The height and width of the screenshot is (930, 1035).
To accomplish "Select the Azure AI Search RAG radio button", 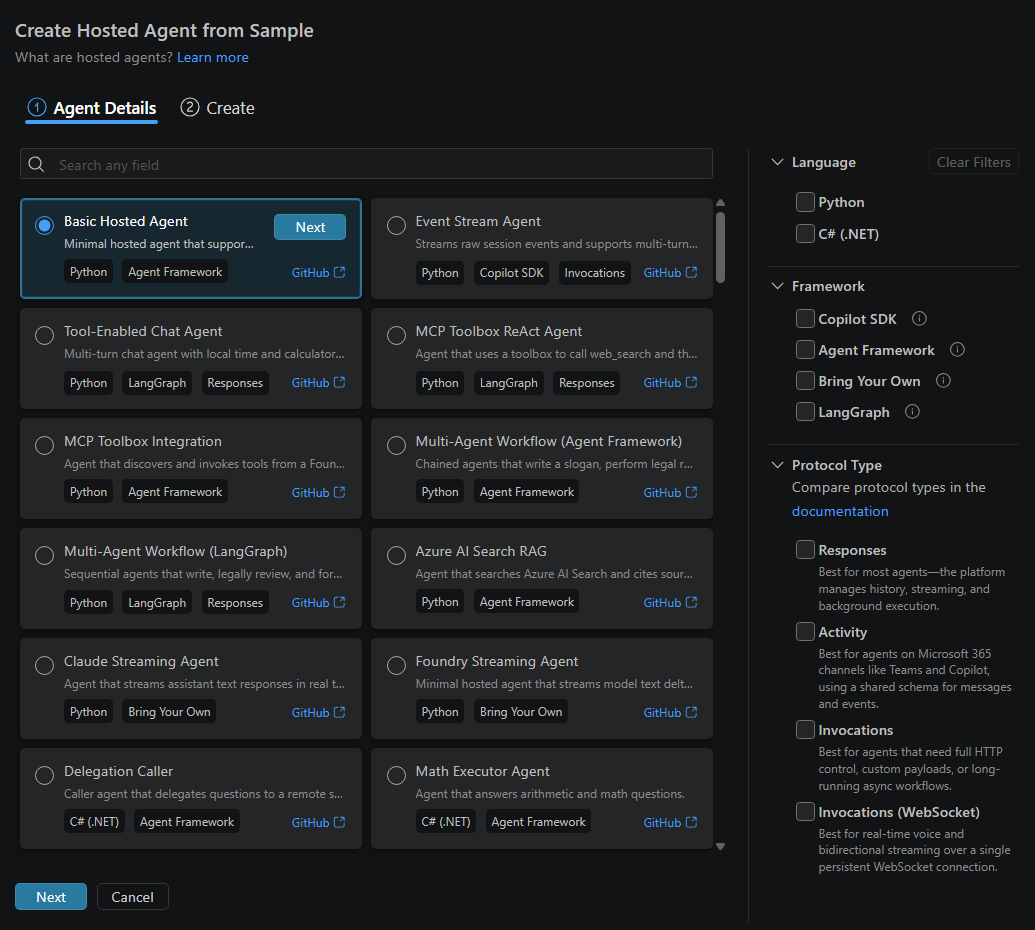I will click(x=396, y=556).
